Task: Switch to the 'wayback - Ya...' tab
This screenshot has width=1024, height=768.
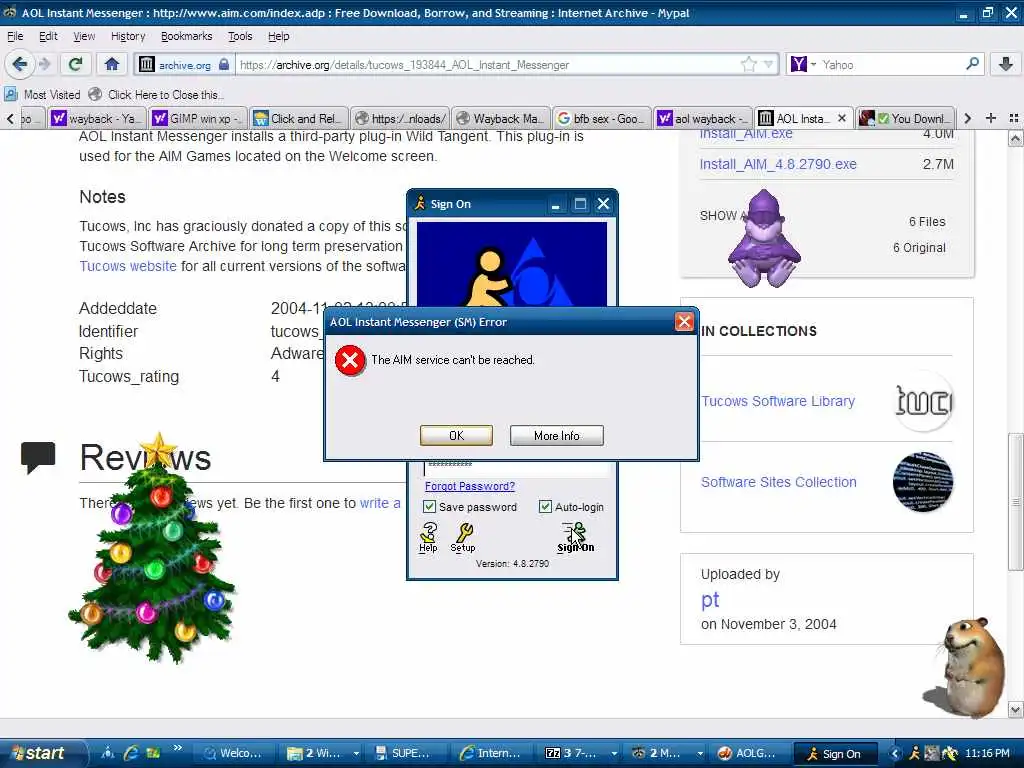Action: pyautogui.click(x=98, y=118)
